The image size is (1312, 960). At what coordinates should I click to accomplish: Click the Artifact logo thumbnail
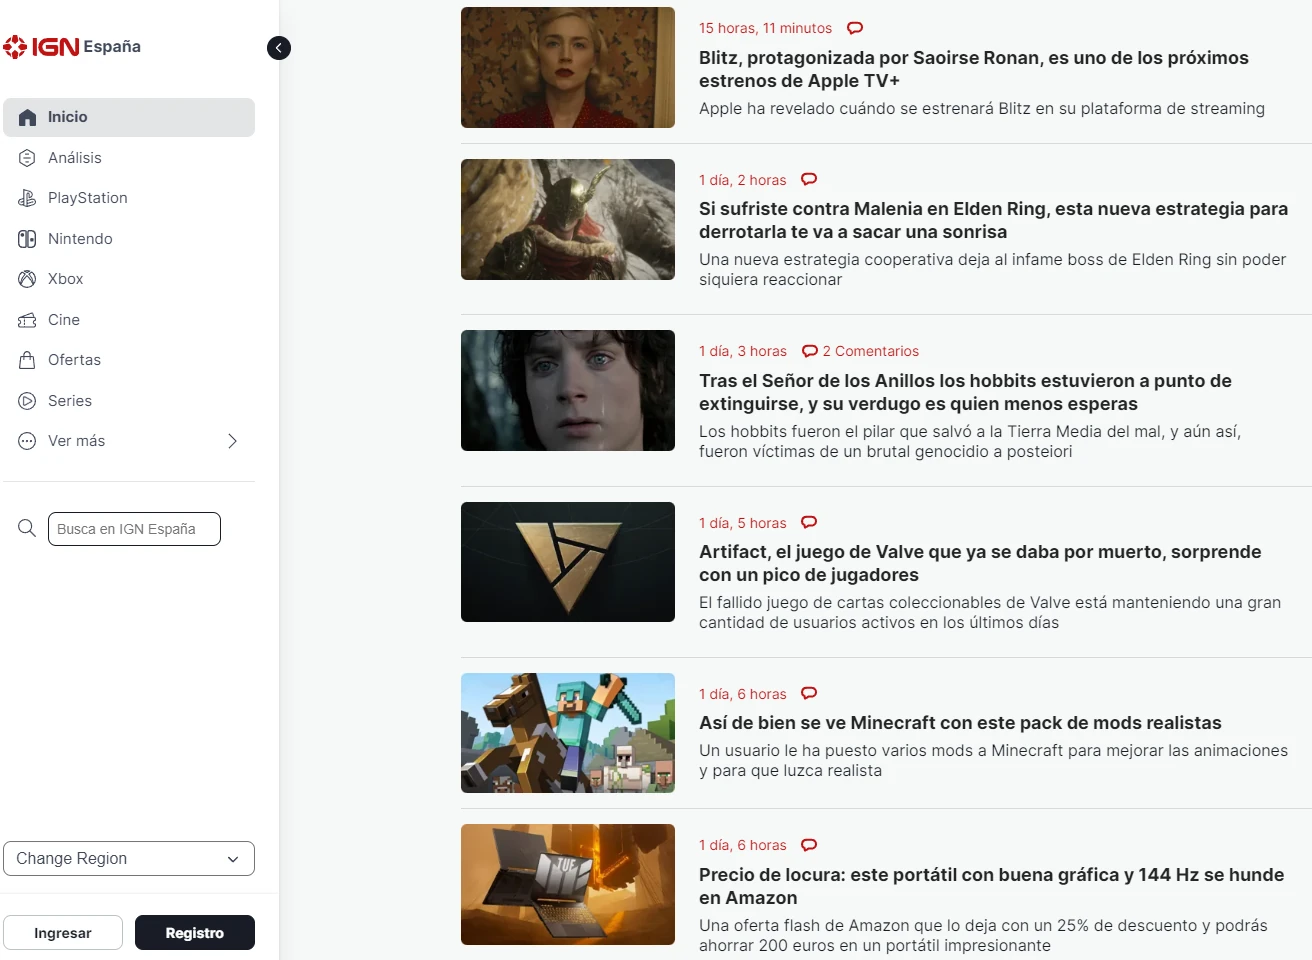[x=568, y=562]
